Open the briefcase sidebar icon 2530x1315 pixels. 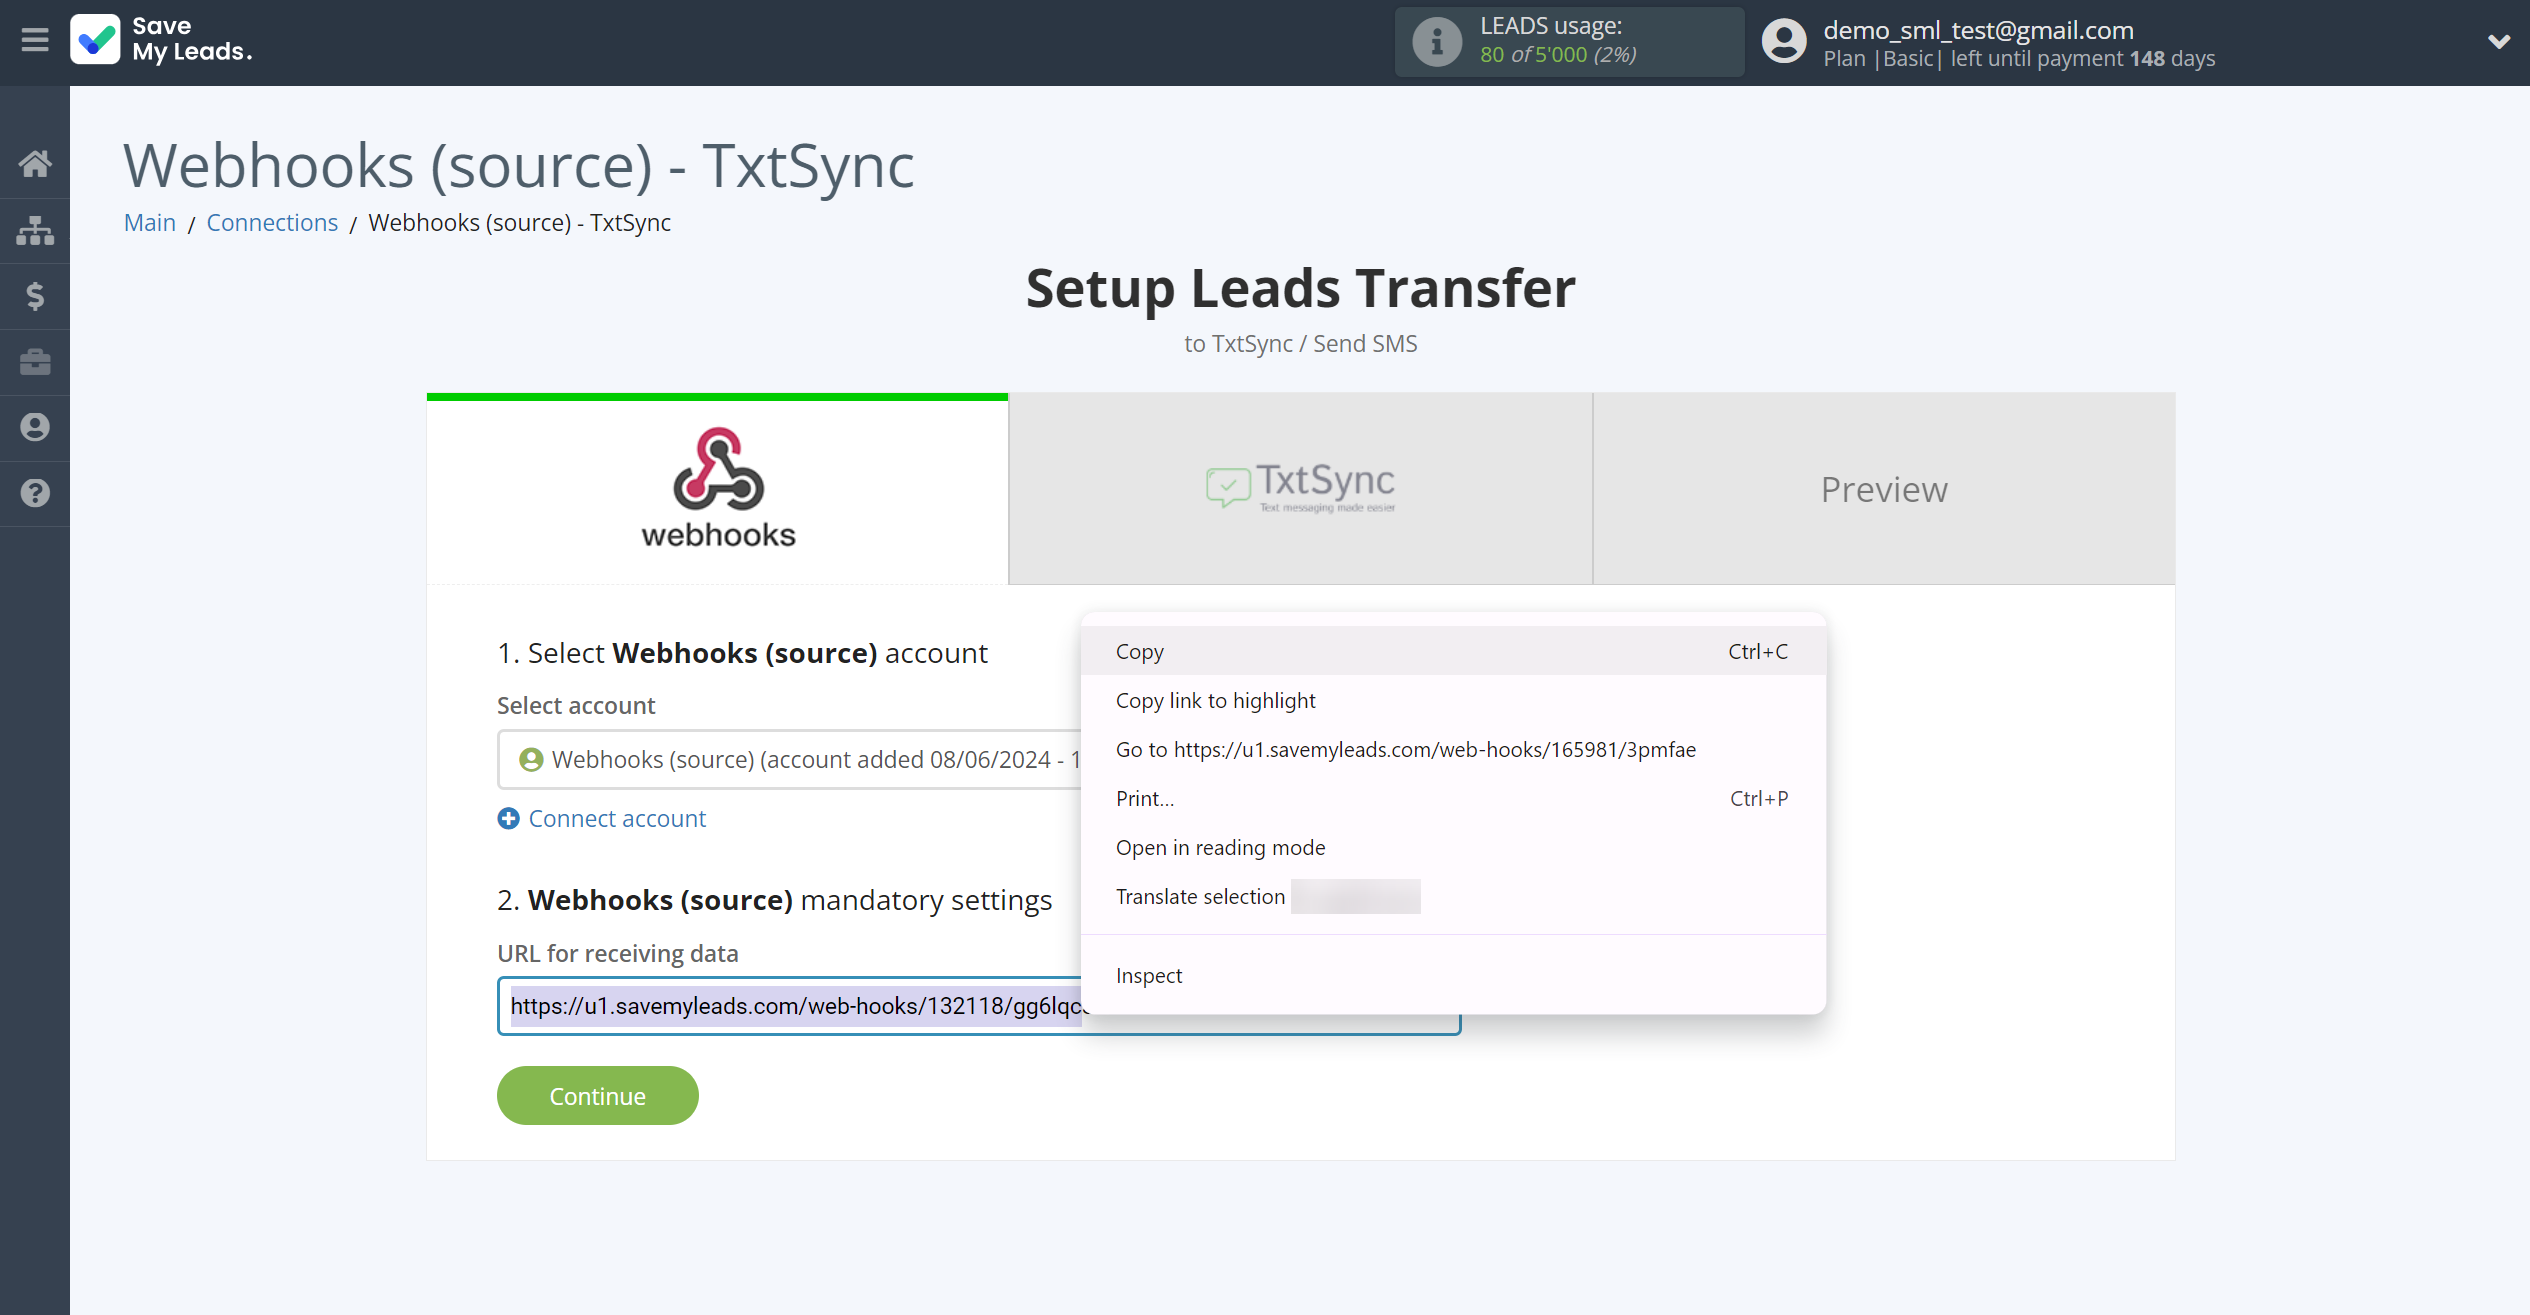(35, 362)
